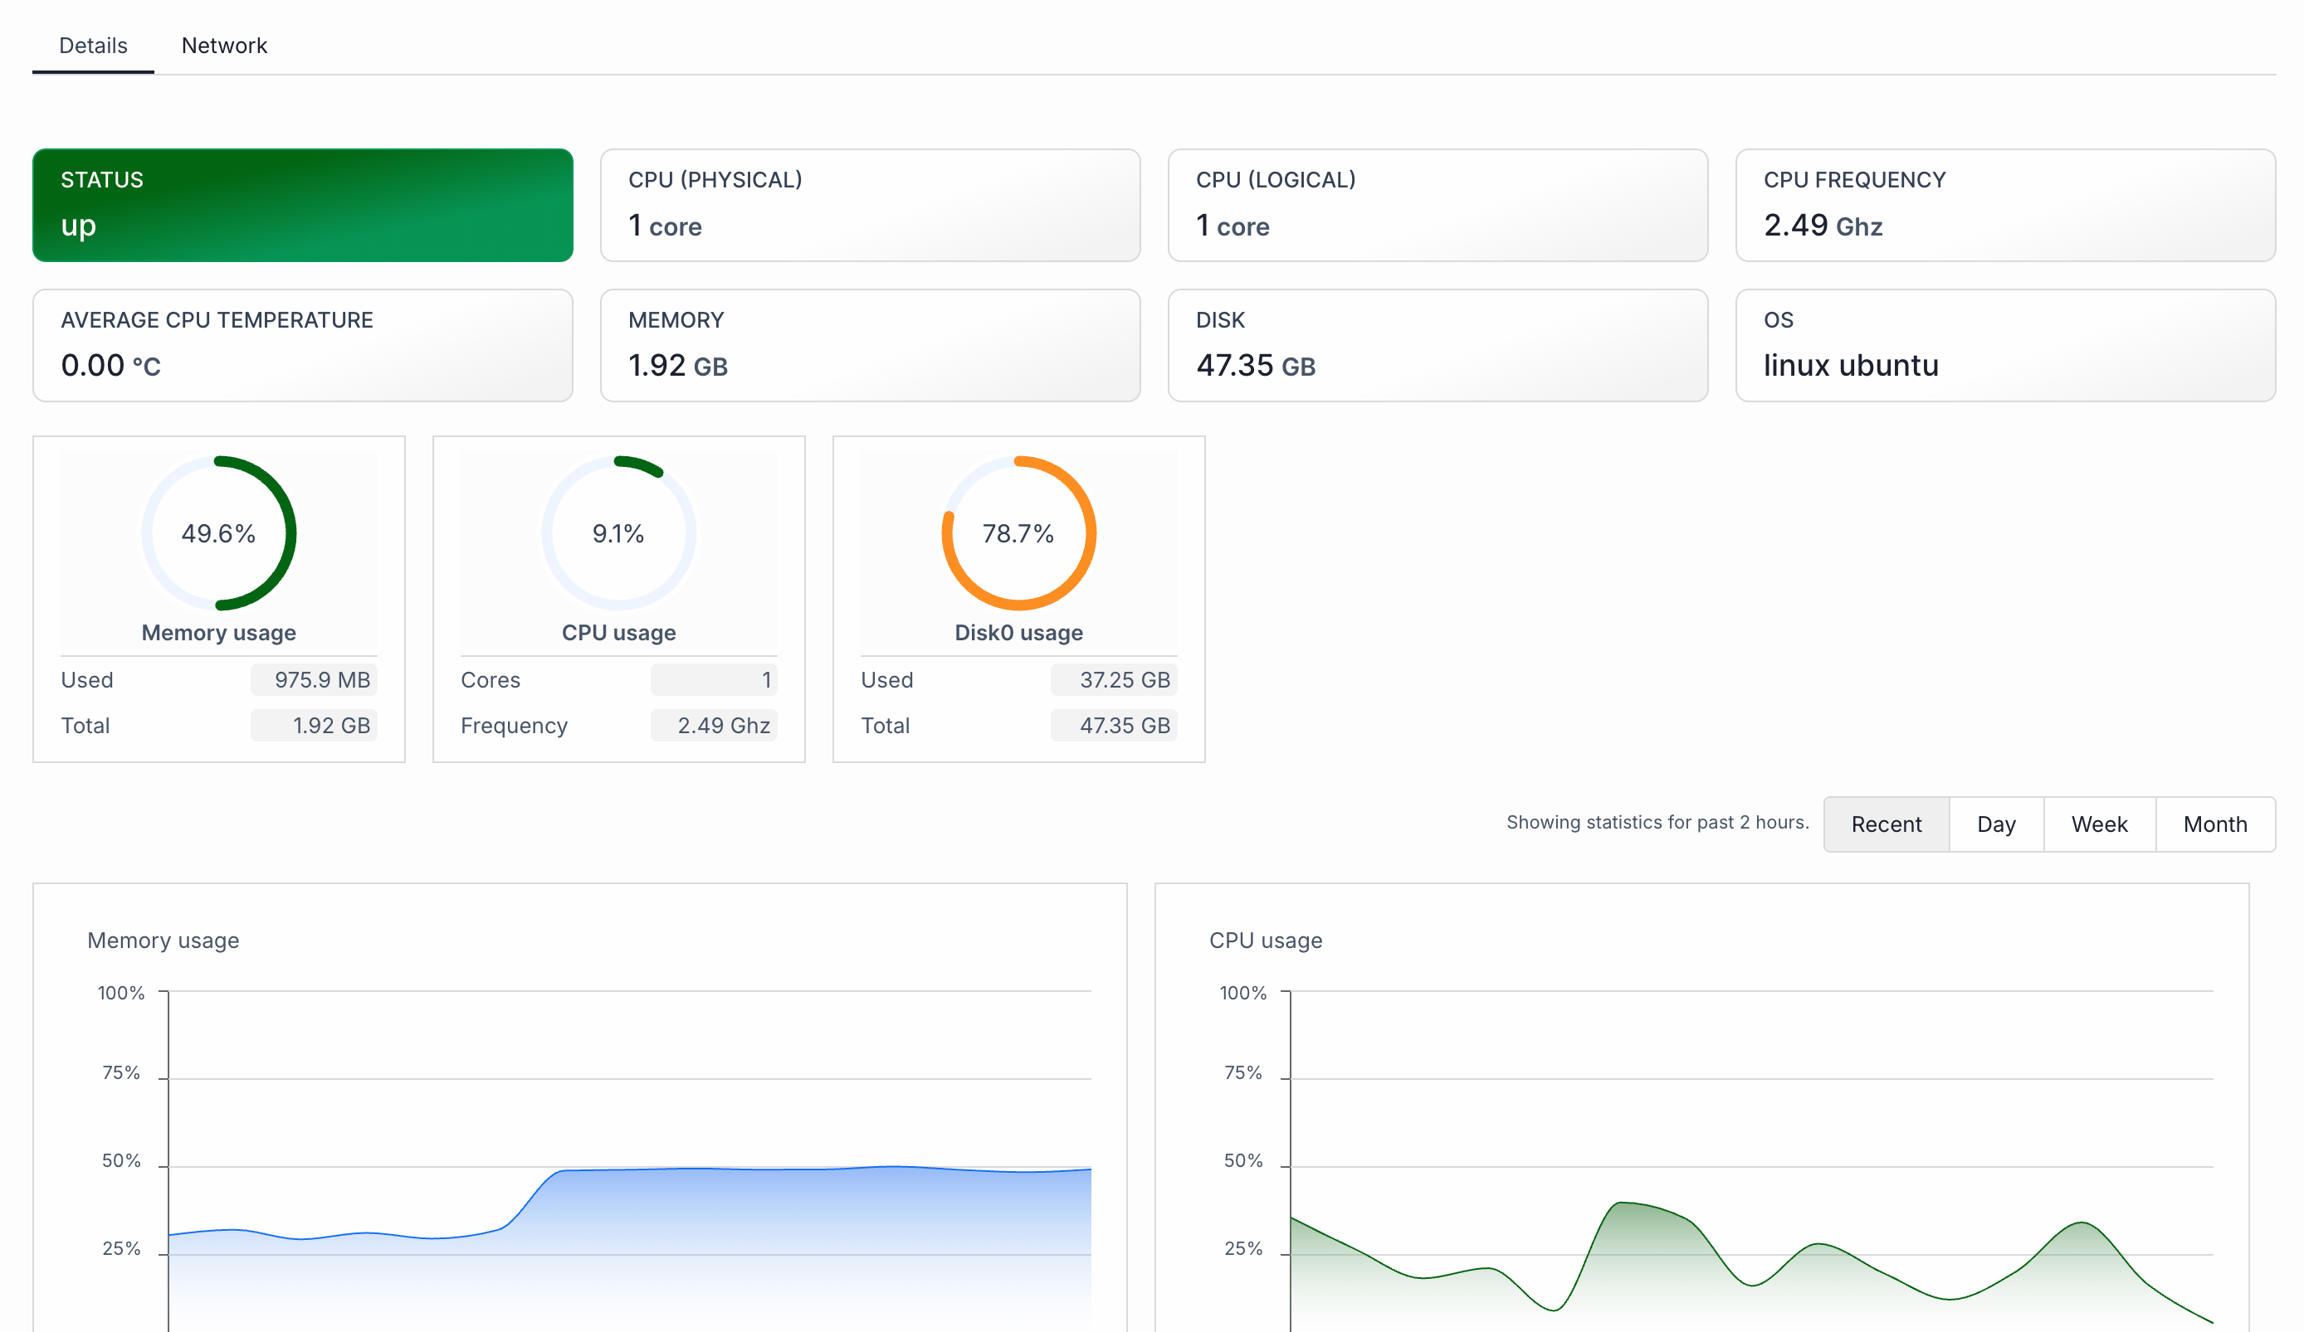
Task: Switch statistics range to Week
Action: pos(2099,824)
